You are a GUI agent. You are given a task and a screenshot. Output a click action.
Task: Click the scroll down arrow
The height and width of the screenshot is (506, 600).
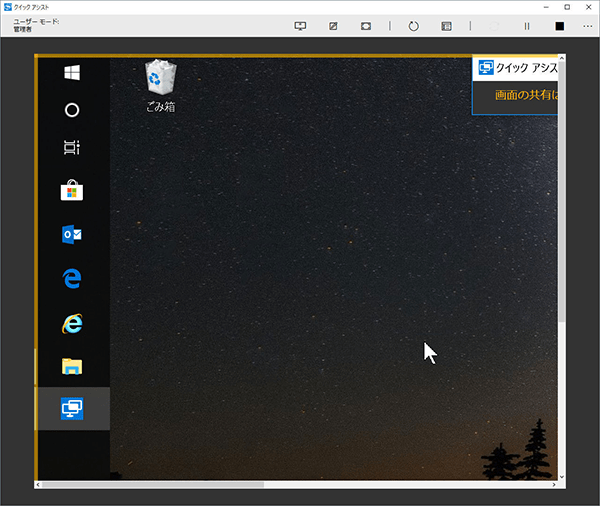coord(562,477)
